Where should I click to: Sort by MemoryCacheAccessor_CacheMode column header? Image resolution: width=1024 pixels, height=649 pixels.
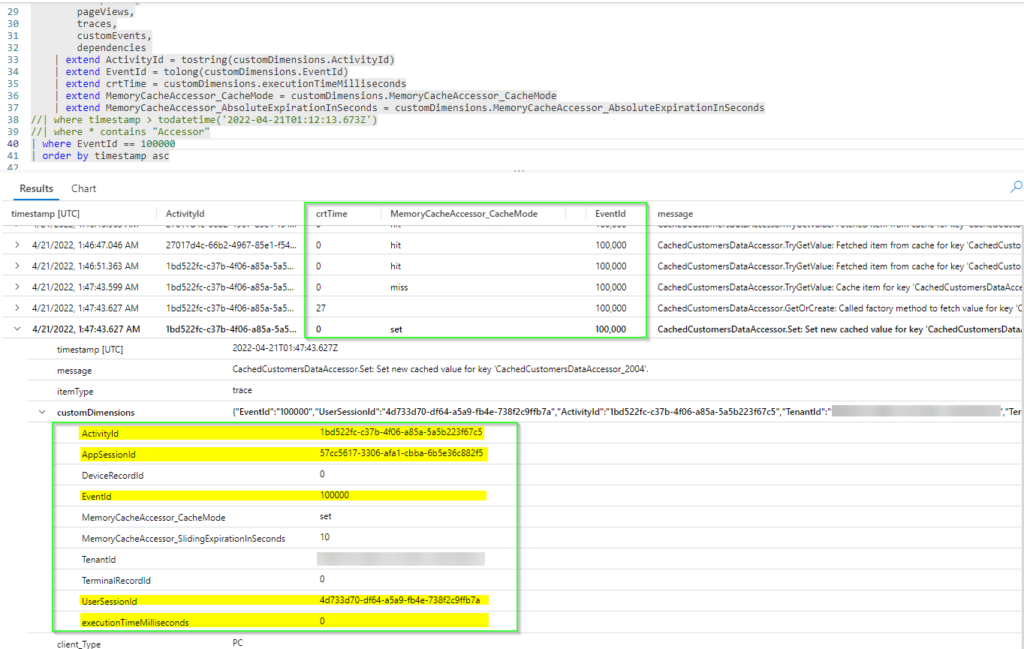(464, 214)
